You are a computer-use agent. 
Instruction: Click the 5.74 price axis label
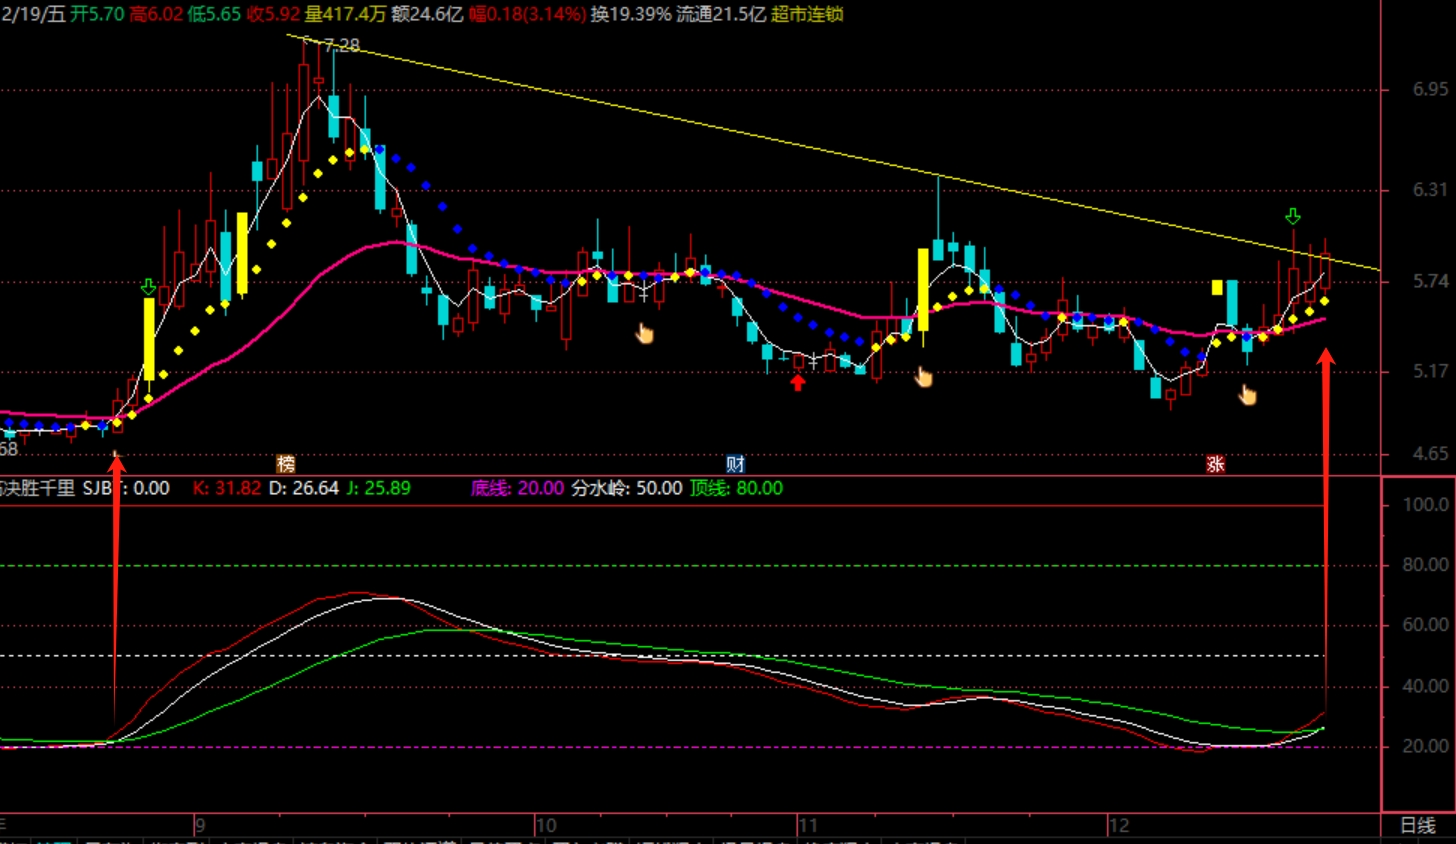point(1430,281)
